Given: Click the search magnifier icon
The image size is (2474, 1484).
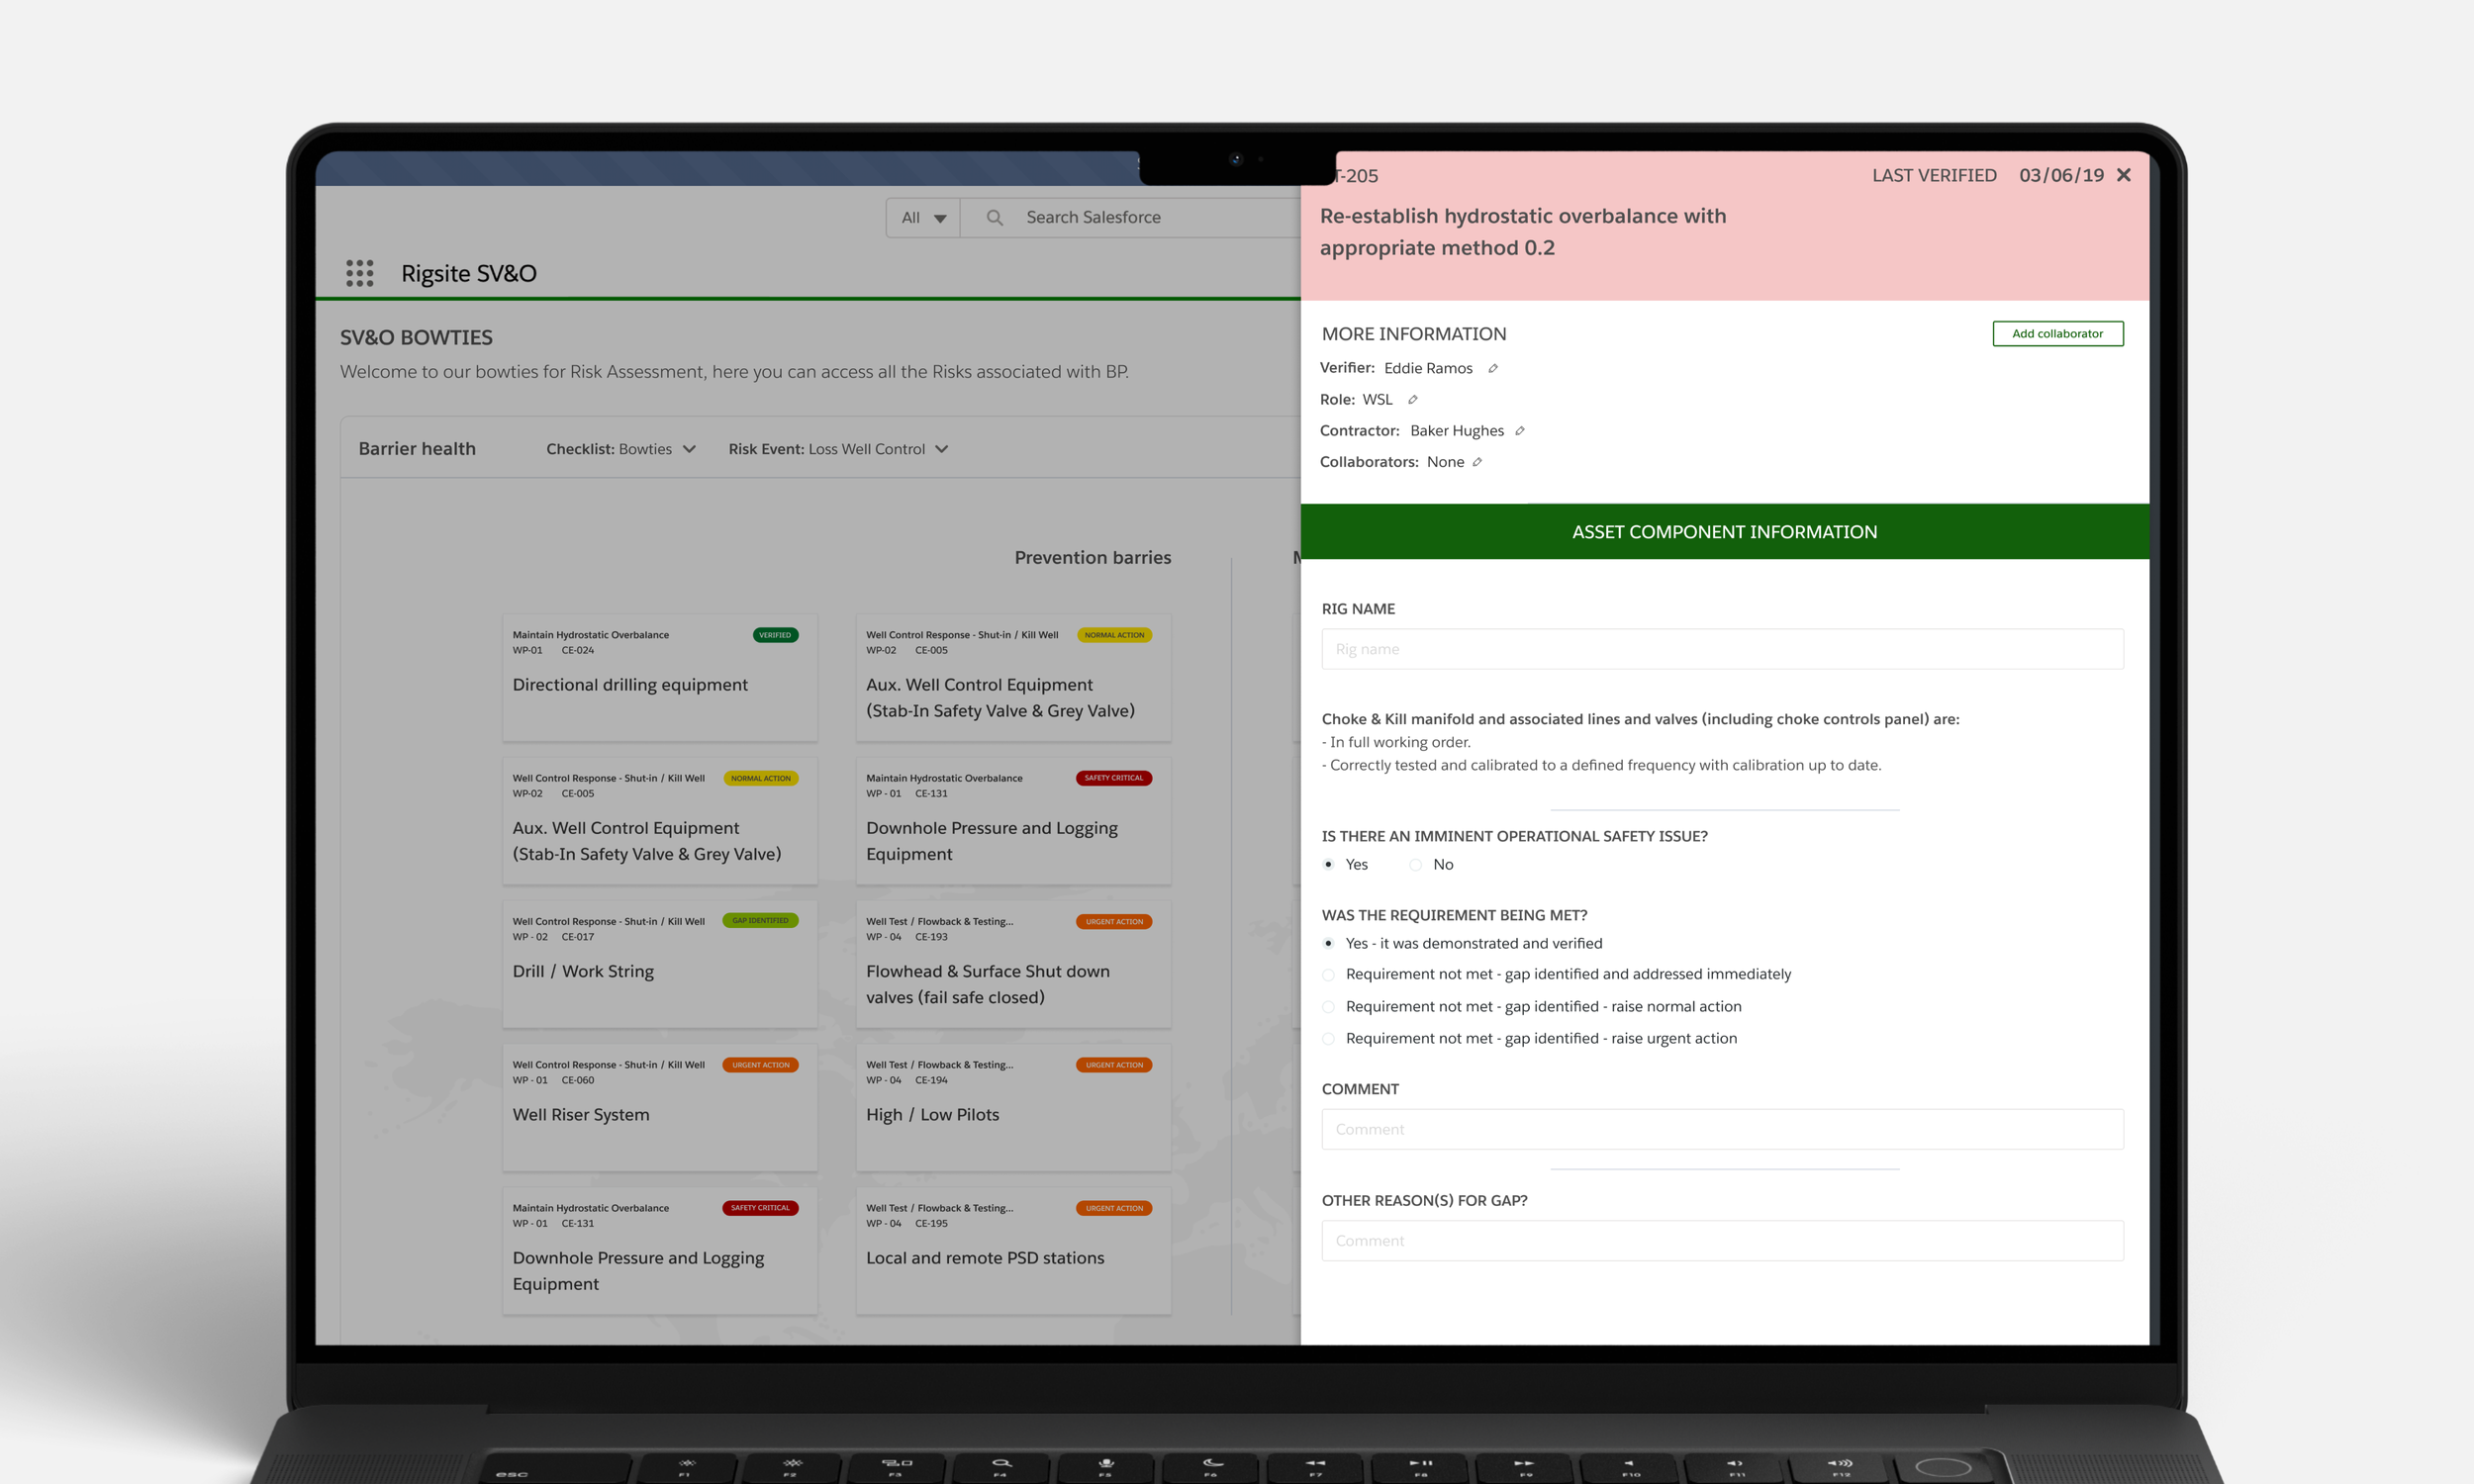Looking at the screenshot, I should [x=994, y=217].
